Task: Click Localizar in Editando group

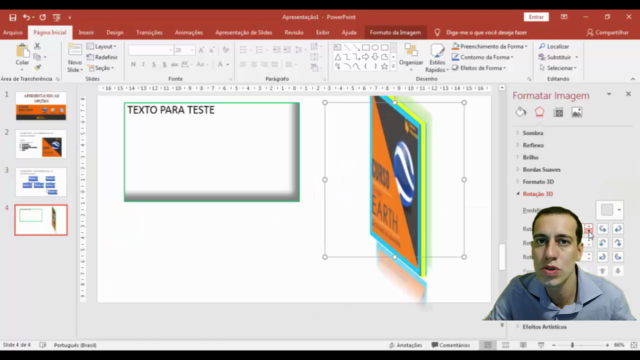Action: pyautogui.click(x=554, y=47)
